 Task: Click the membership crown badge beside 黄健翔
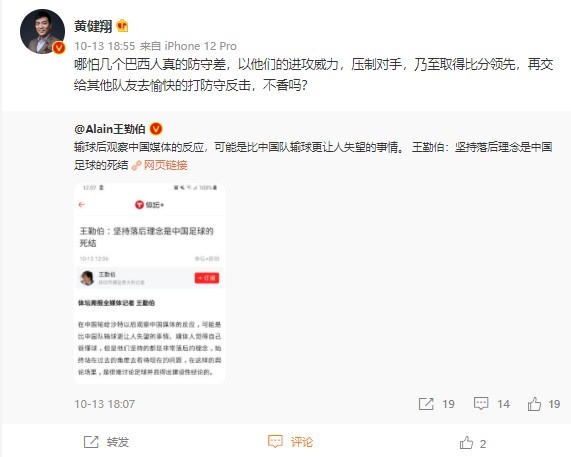tap(122, 26)
